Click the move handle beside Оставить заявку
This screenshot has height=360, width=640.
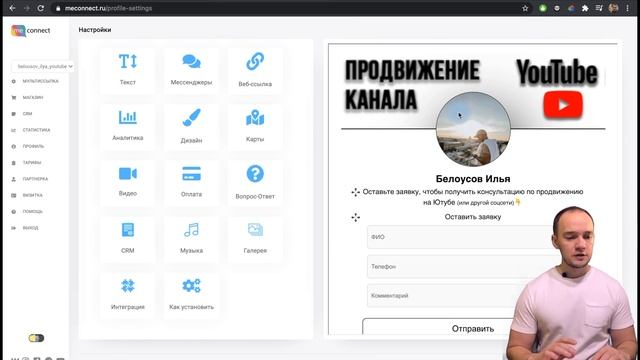[x=356, y=218]
